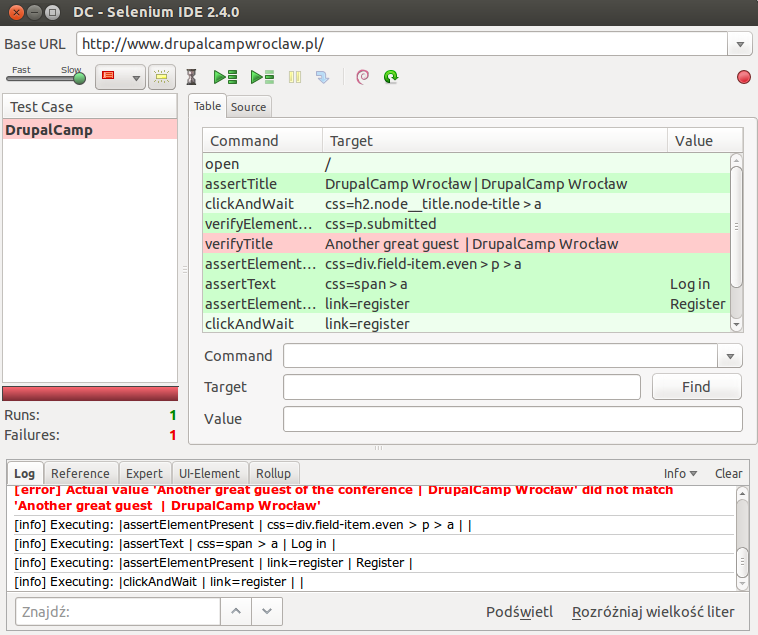The image size is (758, 635).
Task: Find previous match up arrow
Action: pyautogui.click(x=236, y=611)
